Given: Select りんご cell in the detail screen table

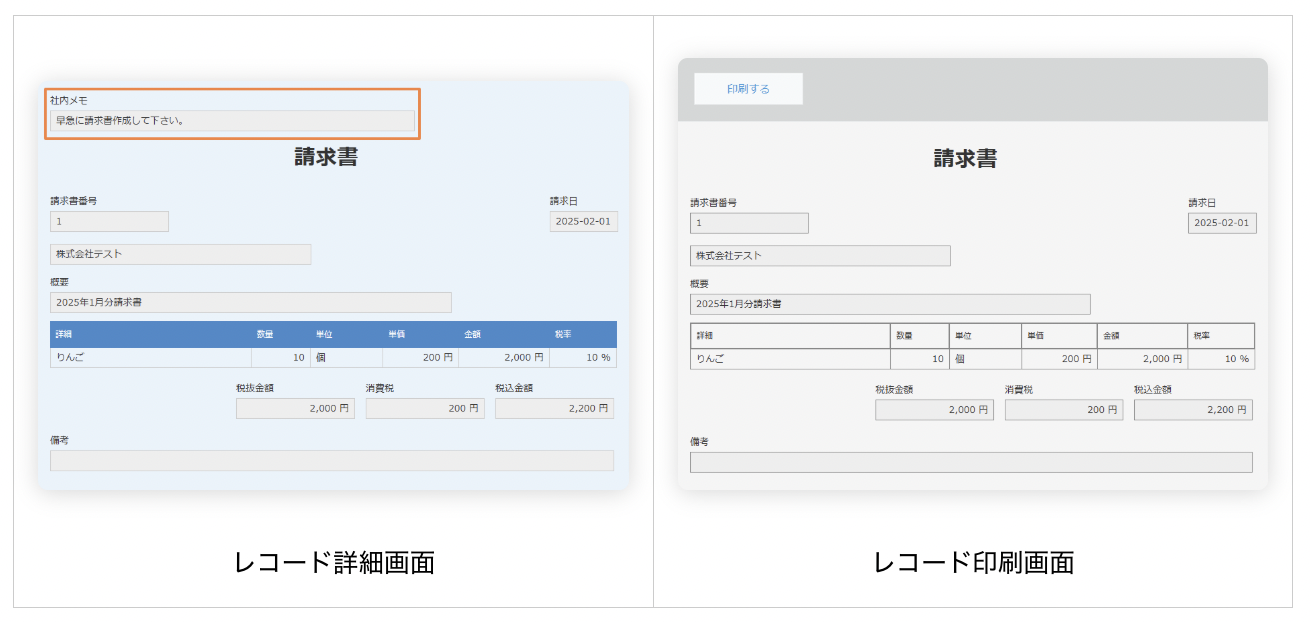Looking at the screenshot, I should (x=150, y=358).
